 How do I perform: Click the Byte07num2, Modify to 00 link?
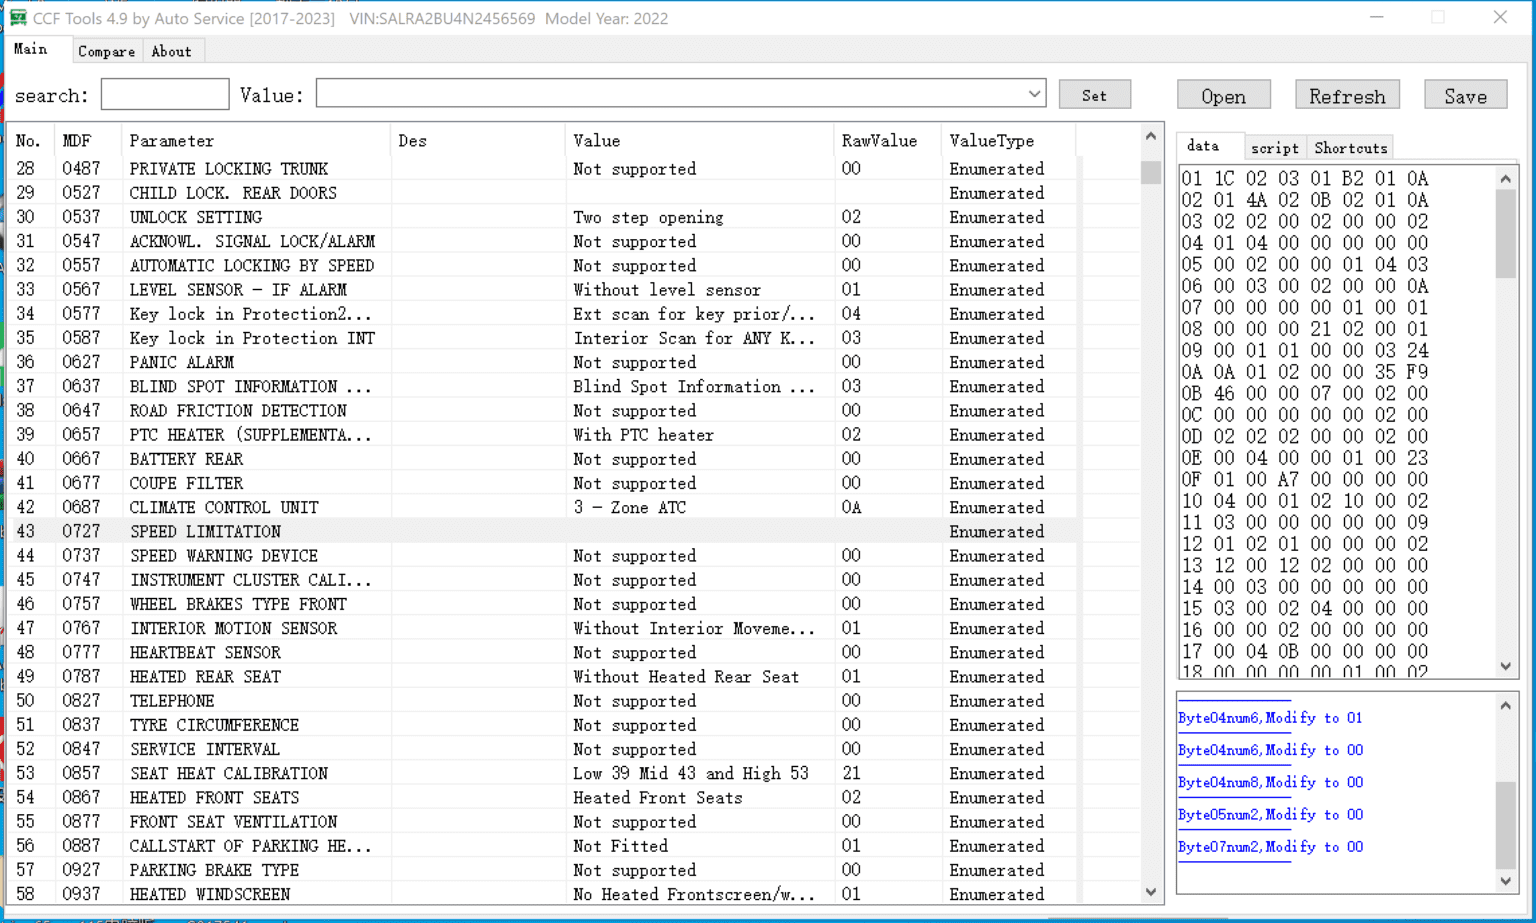pyautogui.click(x=1270, y=847)
